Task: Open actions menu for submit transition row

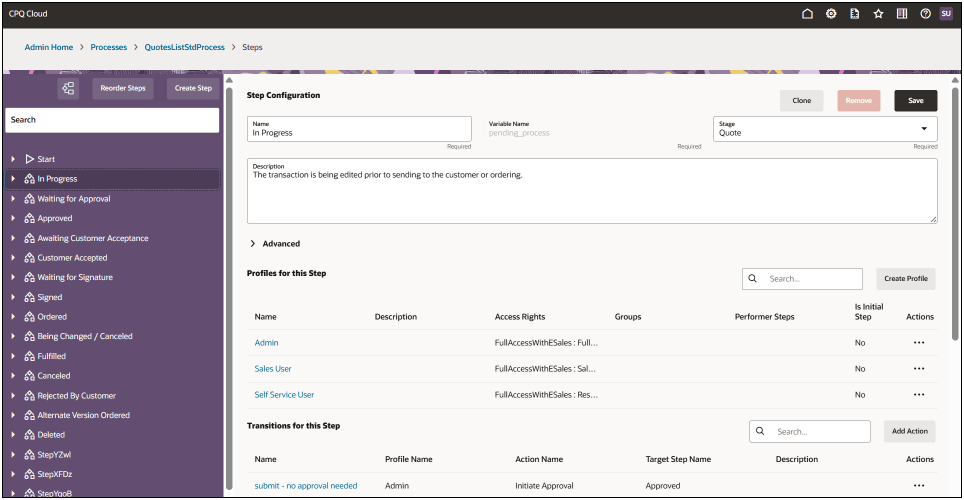Action: pyautogui.click(x=919, y=485)
